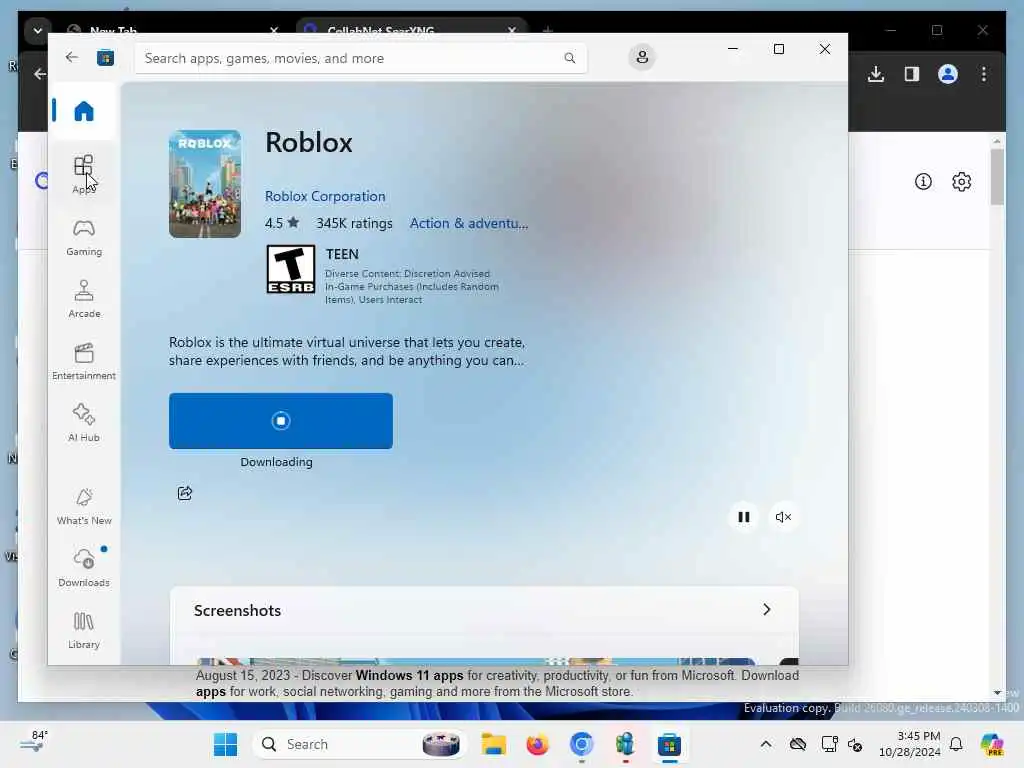Pause the trailer video

(743, 517)
